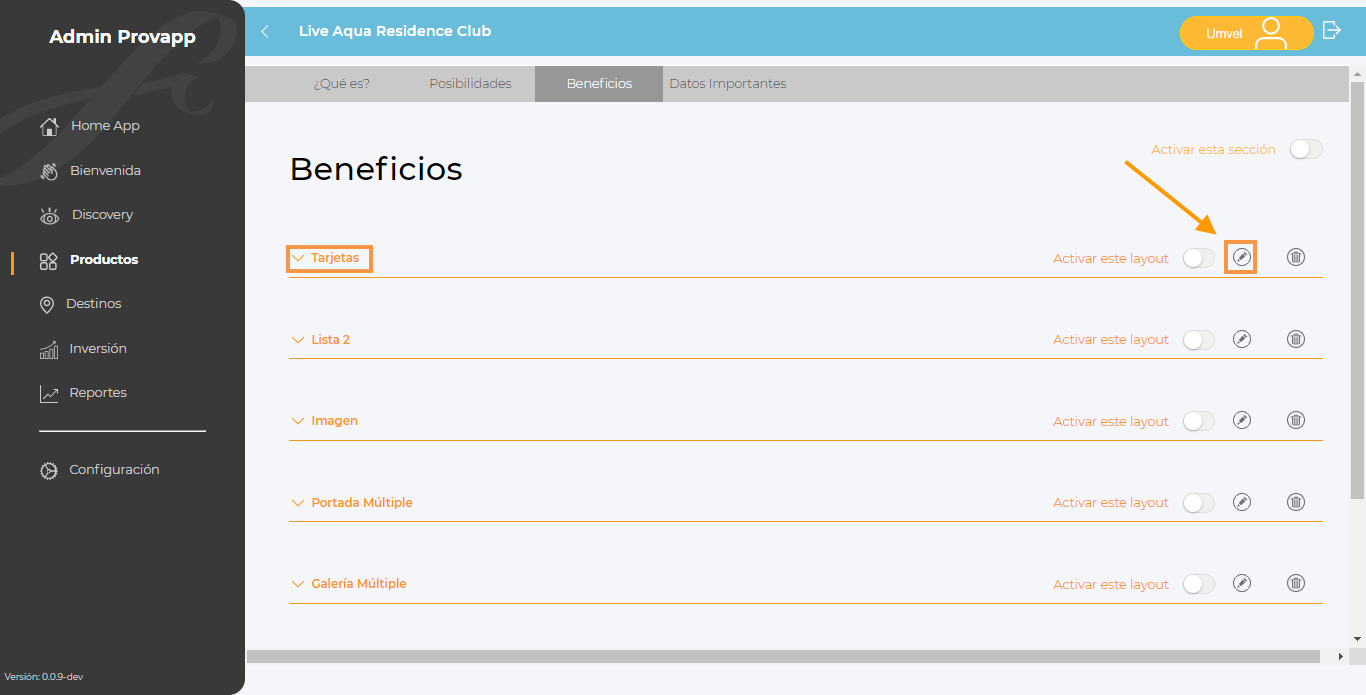
Task: Edit the Portada Múltiple layout
Action: 1242,502
